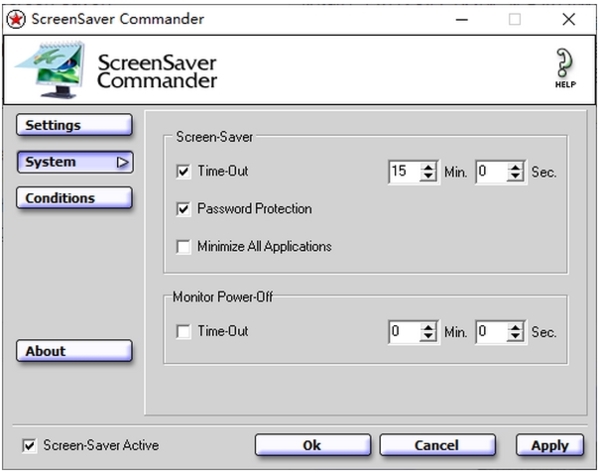Click the ScreenSaver Commander monitor logo
This screenshot has height=473, width=600.
pos(51,70)
